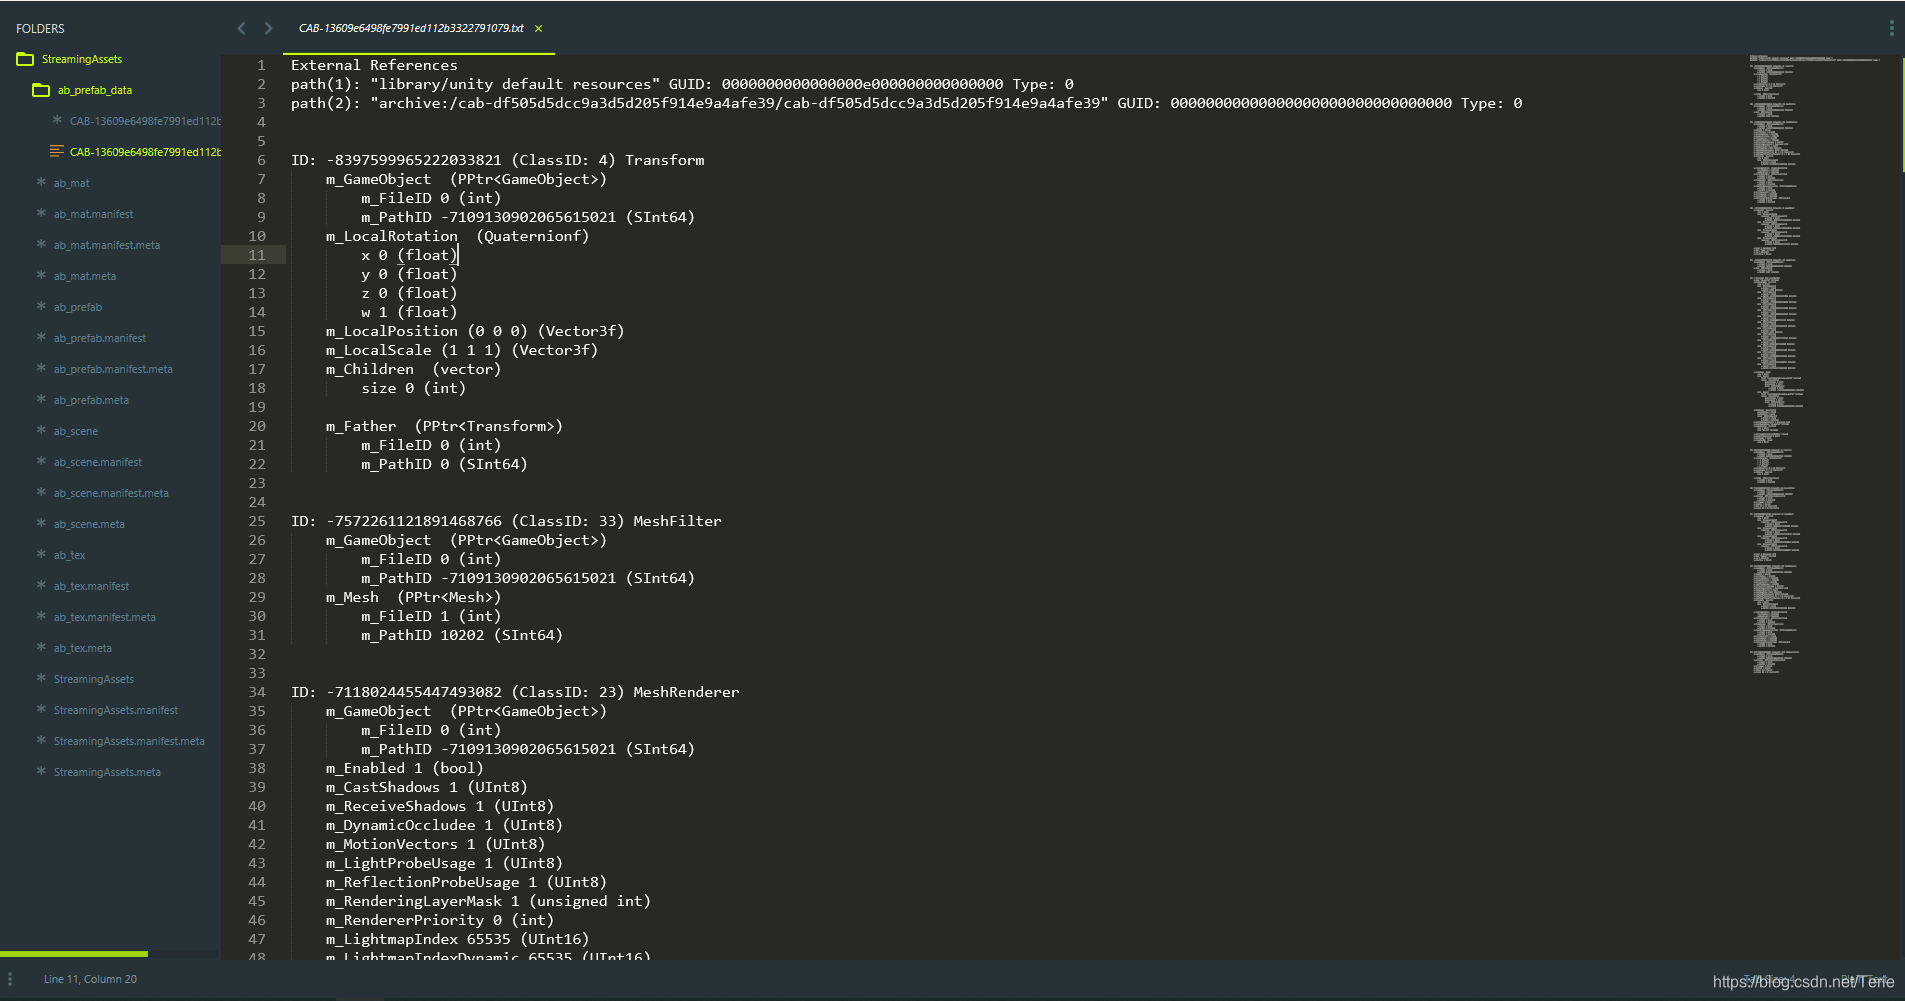Click the w 1 (float) line
Image resolution: width=1905 pixels, height=1001 pixels.
point(409,312)
